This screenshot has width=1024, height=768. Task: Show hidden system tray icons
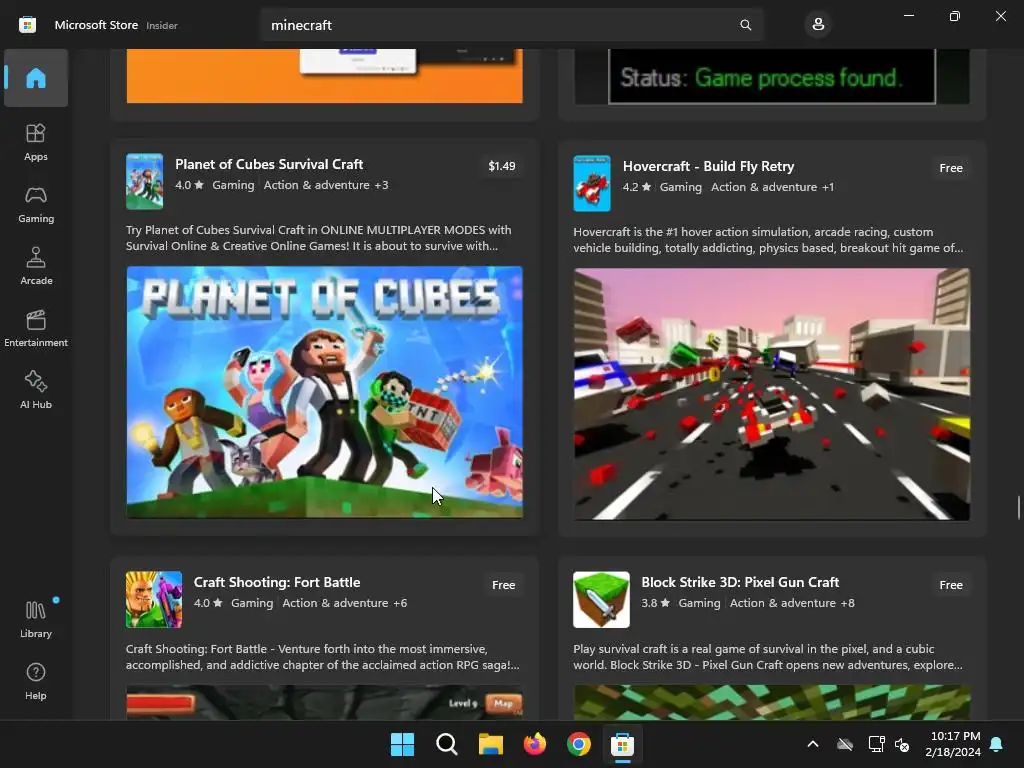813,744
